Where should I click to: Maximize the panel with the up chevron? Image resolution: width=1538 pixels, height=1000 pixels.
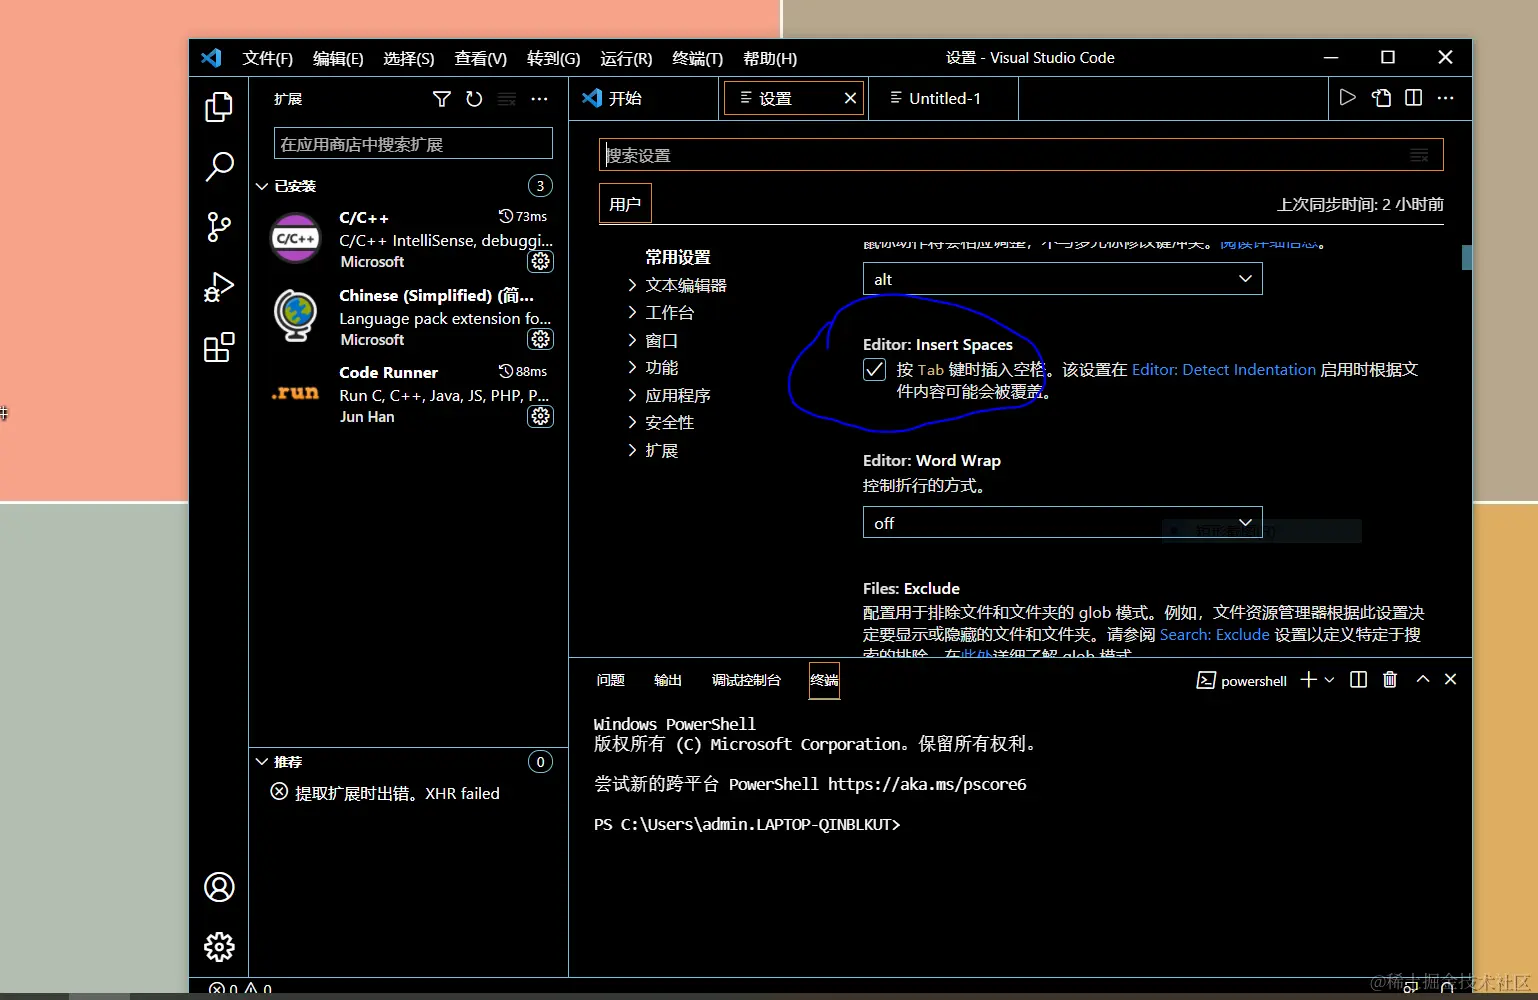click(x=1423, y=679)
